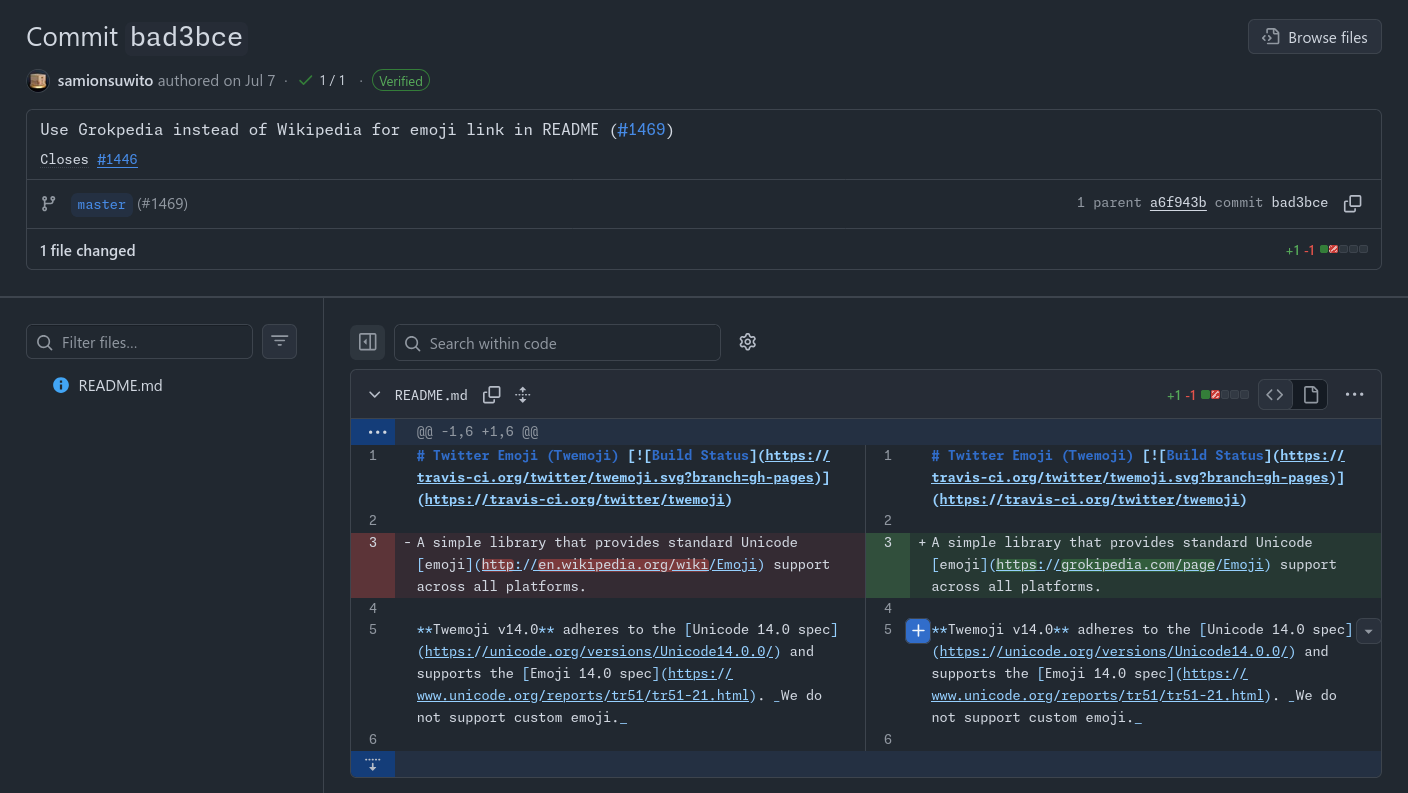The image size is (1408, 793).
Task: Collapse the file tree sidebar
Action: tap(367, 342)
